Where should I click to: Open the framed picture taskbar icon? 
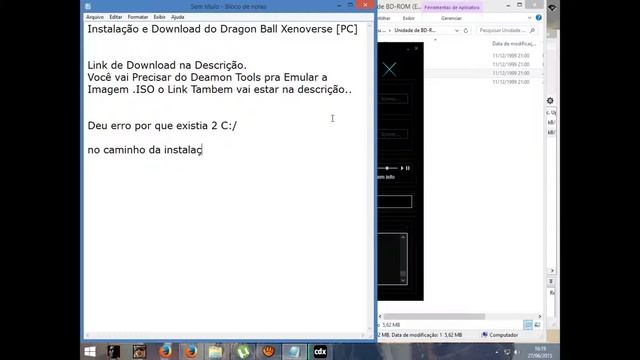click(x=139, y=351)
